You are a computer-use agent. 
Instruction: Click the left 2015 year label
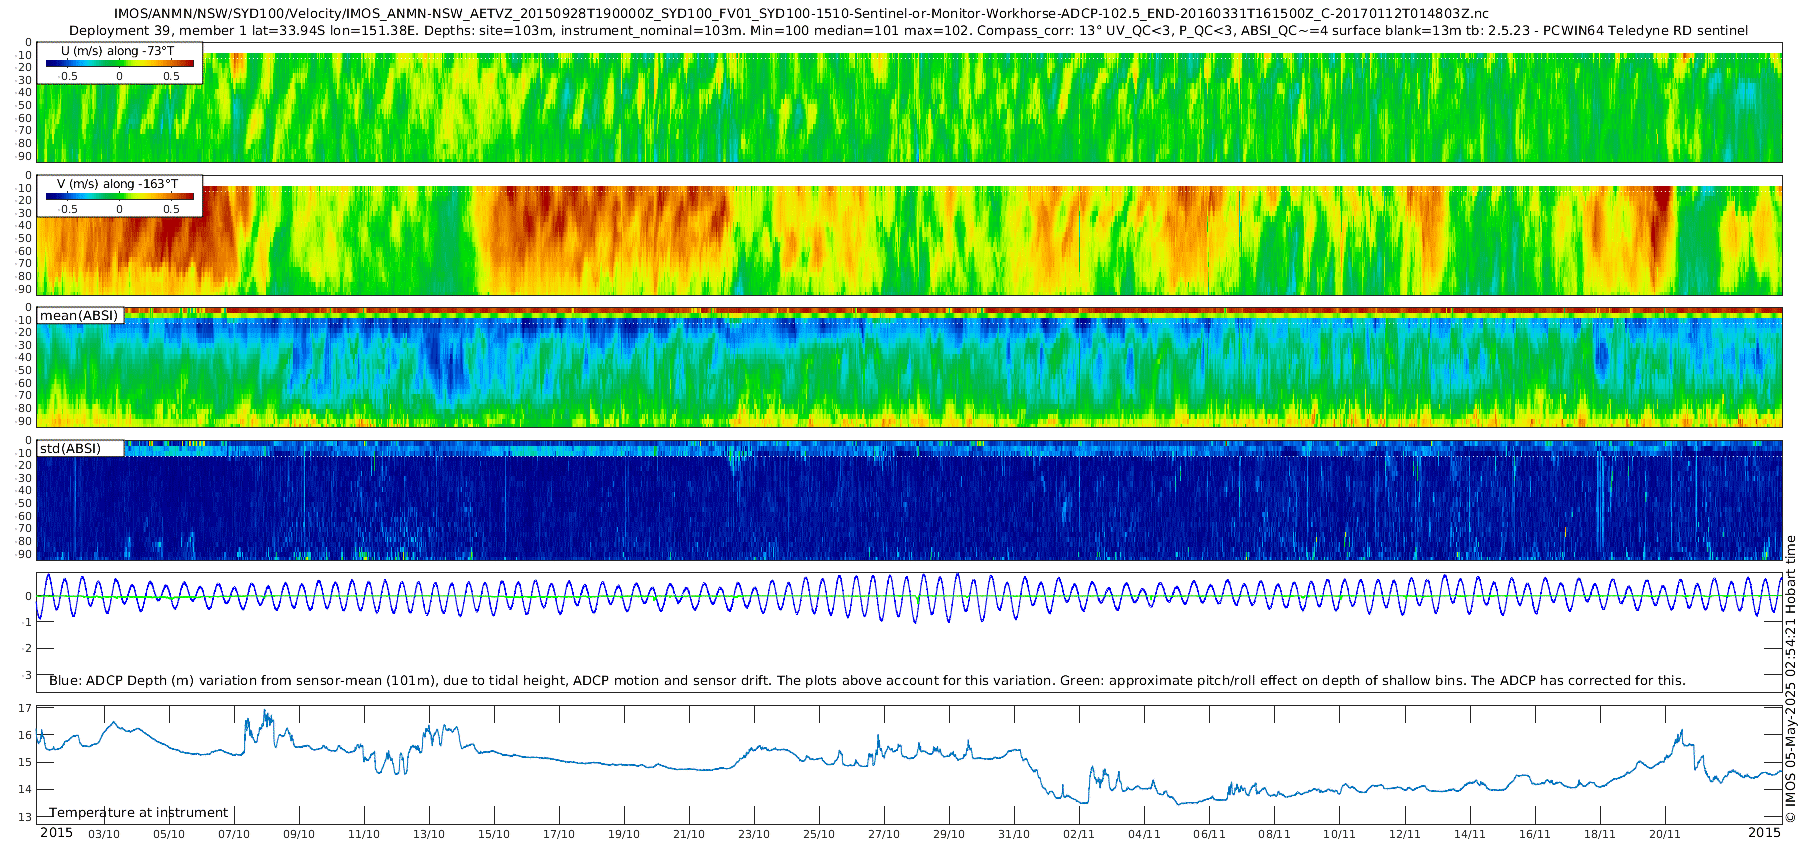coord(56,833)
